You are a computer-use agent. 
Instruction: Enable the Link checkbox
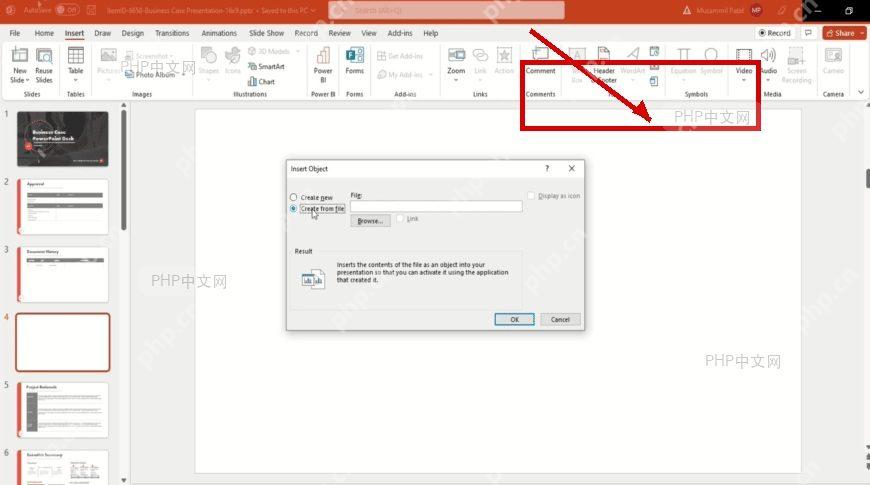tap(400, 219)
